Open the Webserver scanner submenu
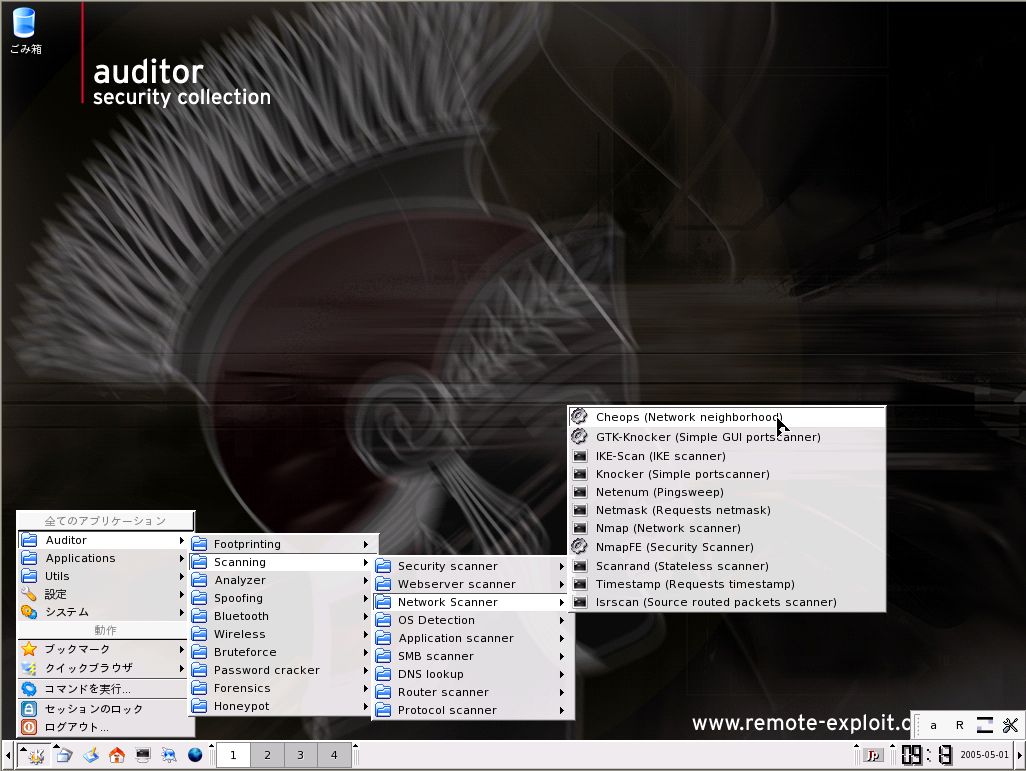This screenshot has width=1026, height=771. 472,584
